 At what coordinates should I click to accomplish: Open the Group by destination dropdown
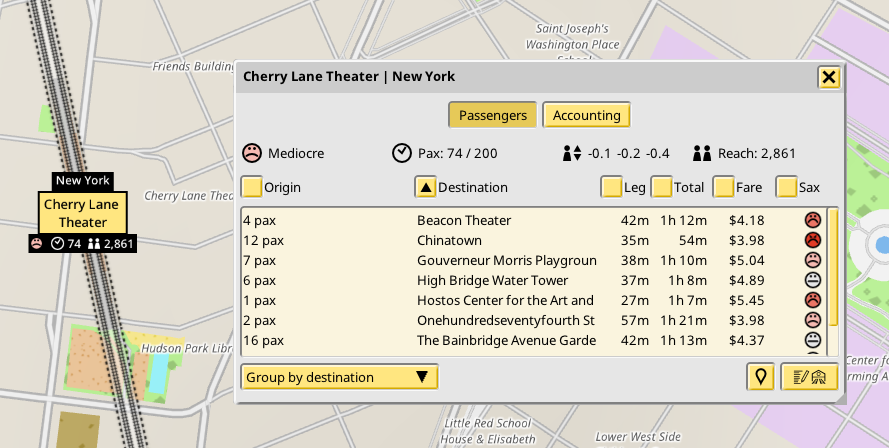point(340,377)
